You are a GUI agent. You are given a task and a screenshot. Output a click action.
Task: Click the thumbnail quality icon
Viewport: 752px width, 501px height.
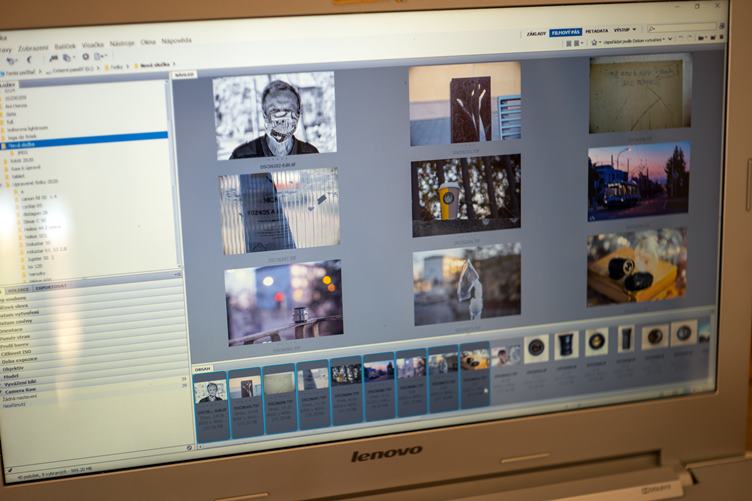[x=569, y=44]
